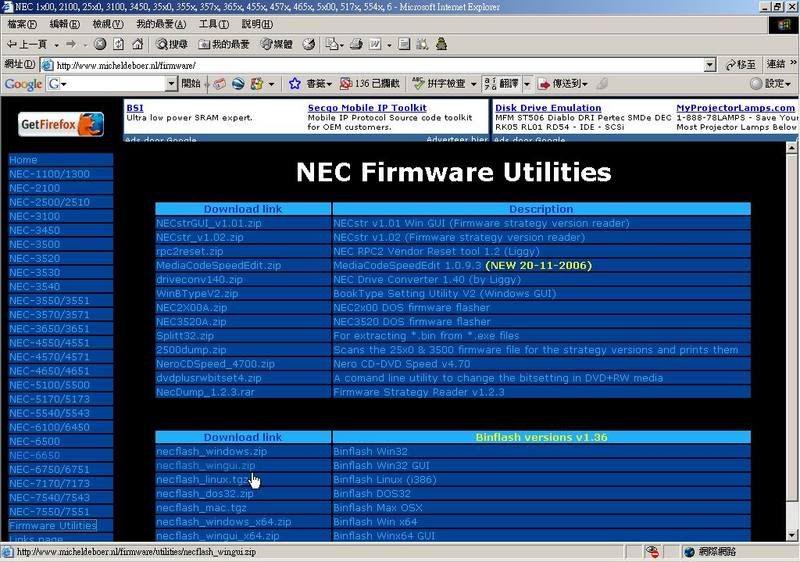Go to the Home page icon

[x=137, y=44]
